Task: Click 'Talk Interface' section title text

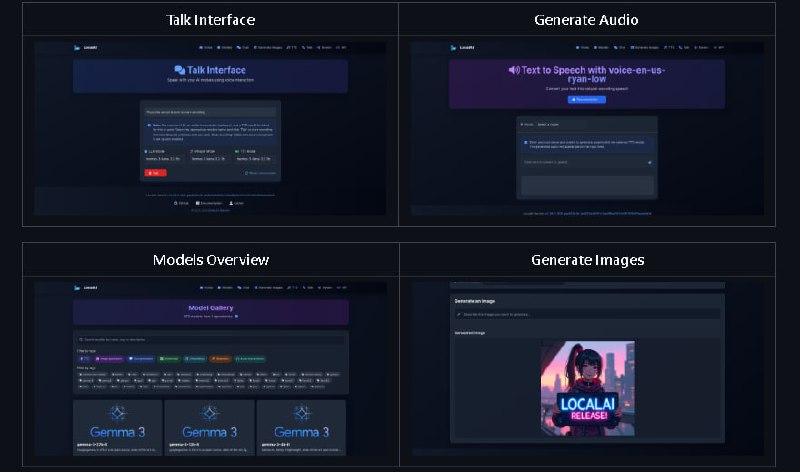Action: click(x=211, y=20)
